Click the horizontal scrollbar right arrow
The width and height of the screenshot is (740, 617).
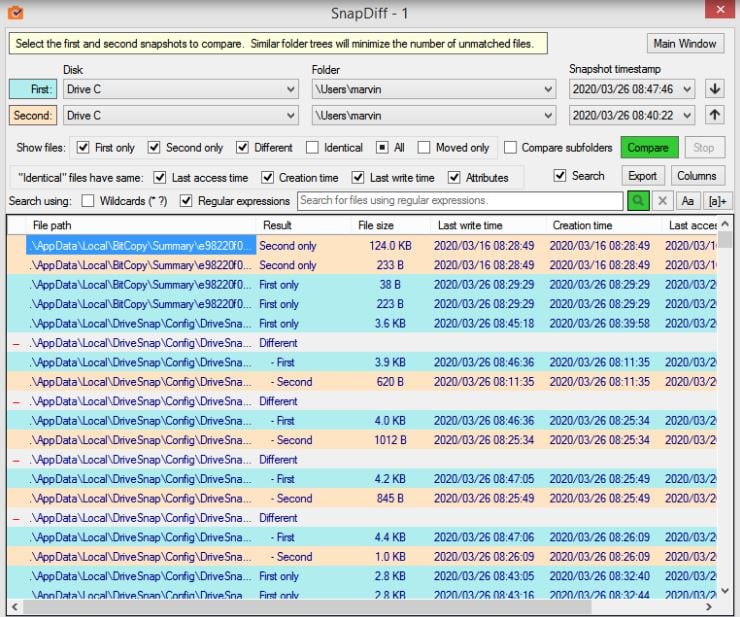point(708,607)
